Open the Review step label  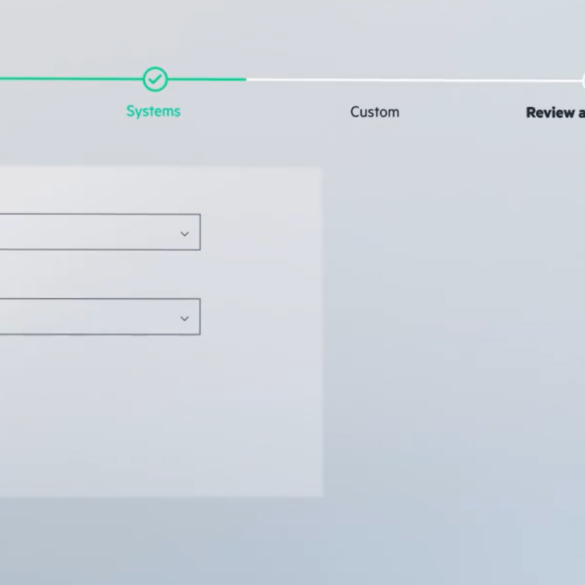[x=555, y=113]
